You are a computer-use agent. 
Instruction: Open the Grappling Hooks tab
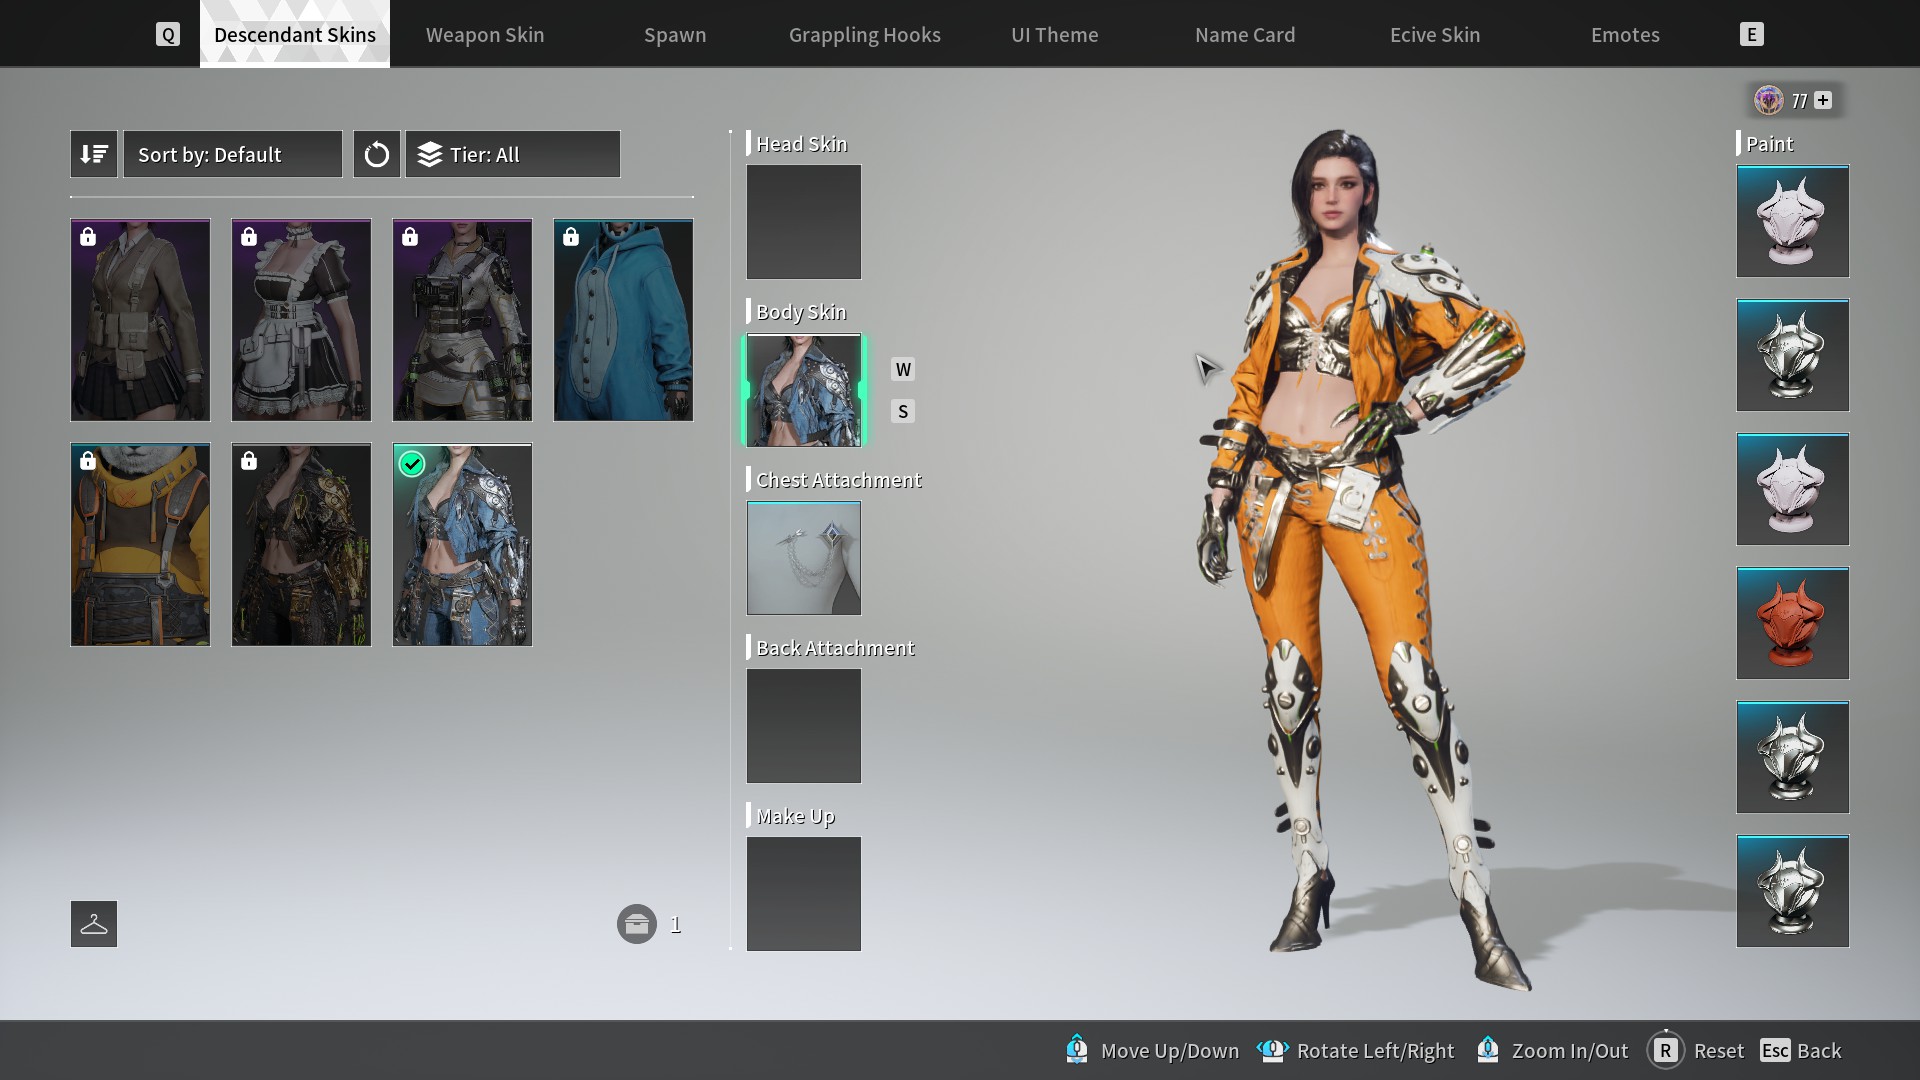pos(864,35)
